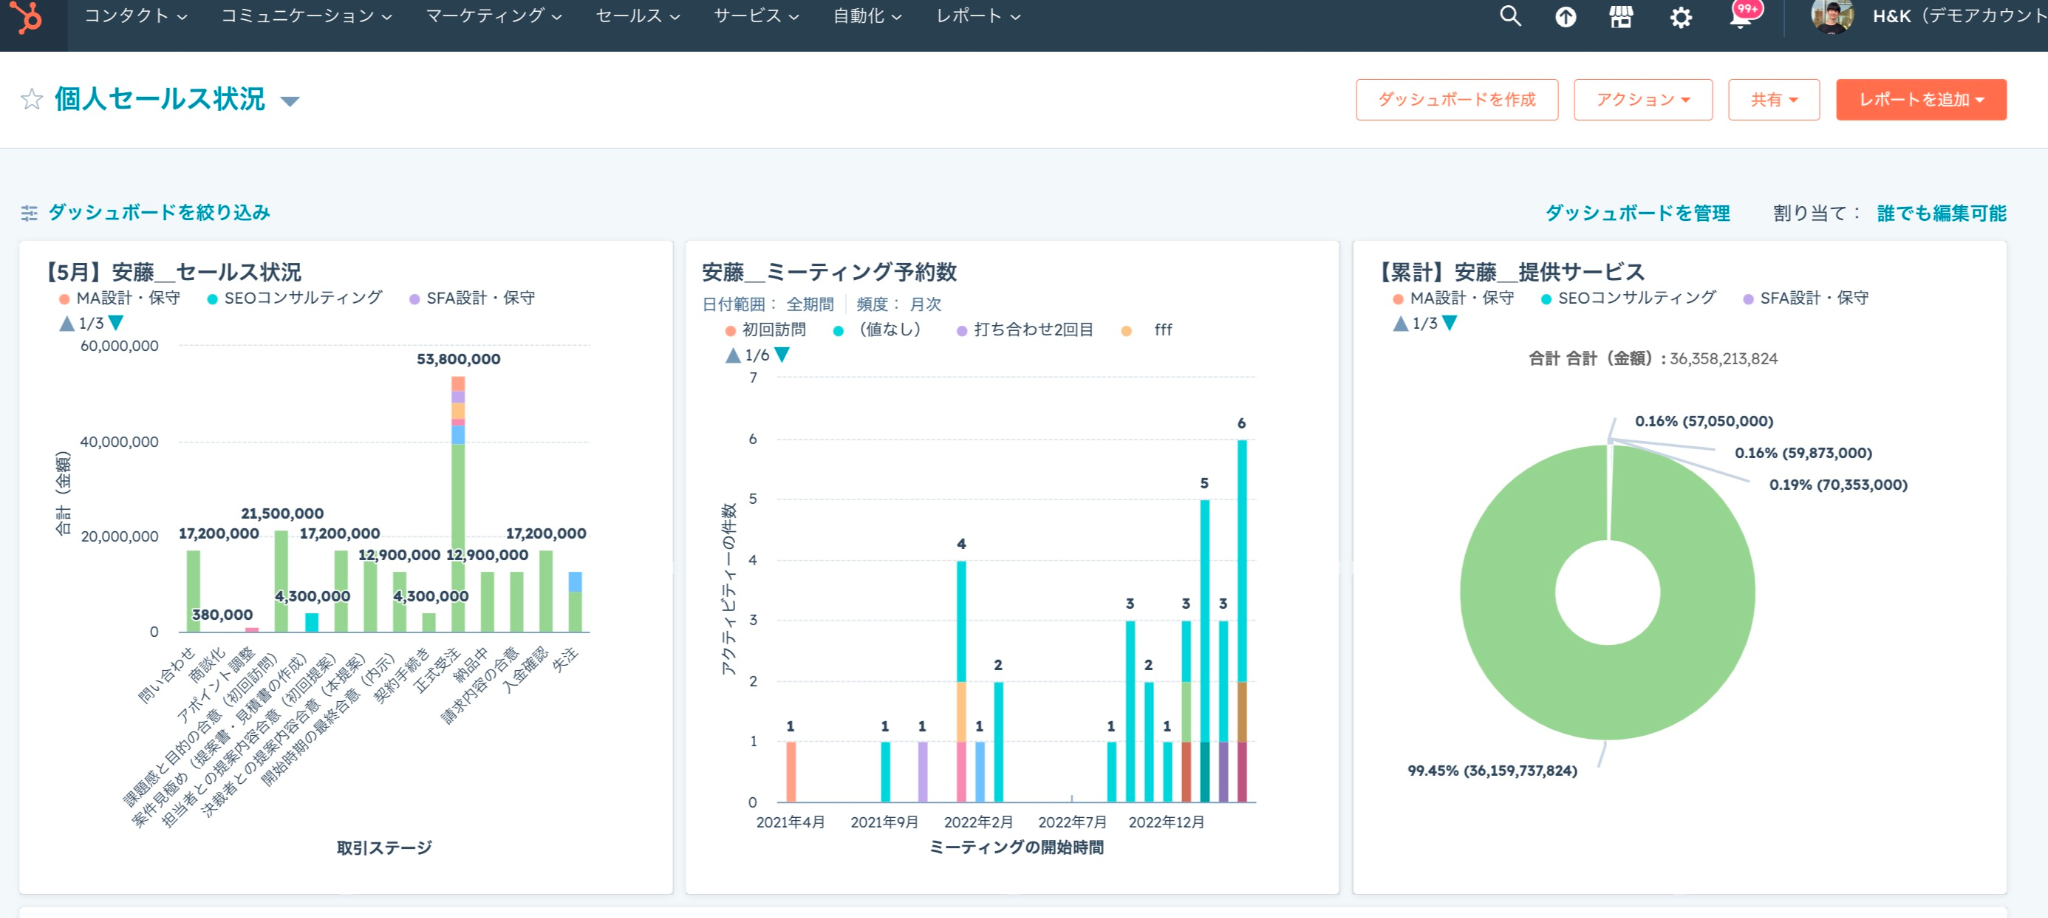Click the 99.45% (36,159,737,824) label
Image resolution: width=2048 pixels, height=918 pixels.
1492,771
